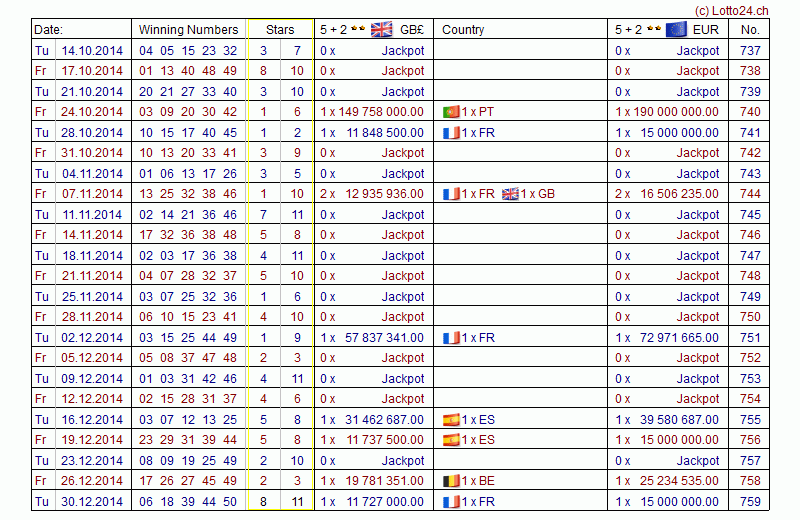Image resolution: width=800 pixels, height=520 pixels.
Task: Select the 149 758 000.00 prize amount
Action: click(x=384, y=112)
